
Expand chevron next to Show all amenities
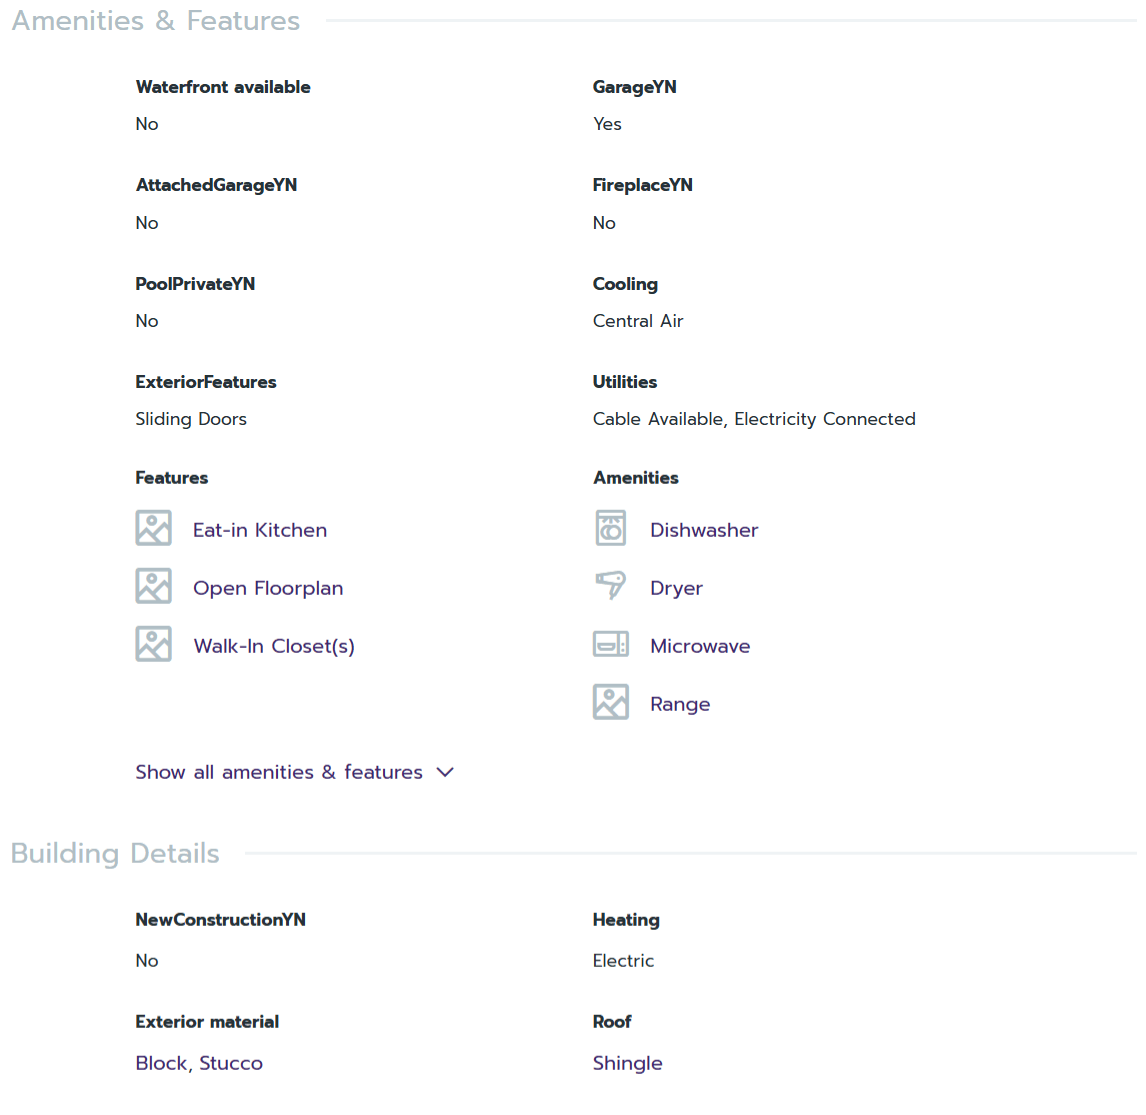point(446,772)
